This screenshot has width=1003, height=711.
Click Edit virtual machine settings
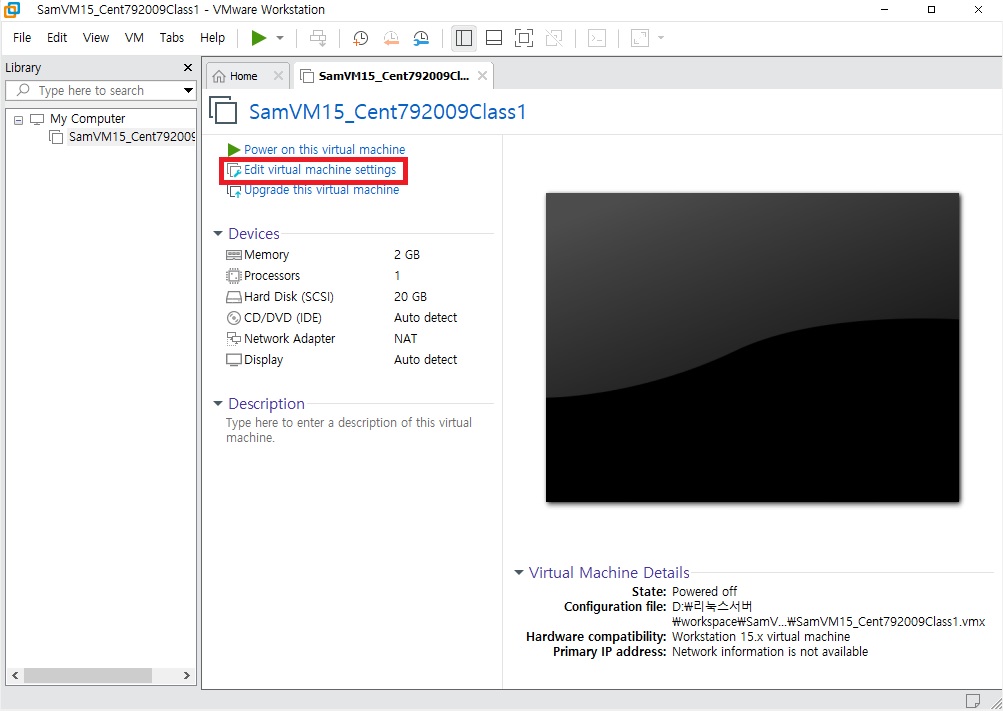pos(320,170)
